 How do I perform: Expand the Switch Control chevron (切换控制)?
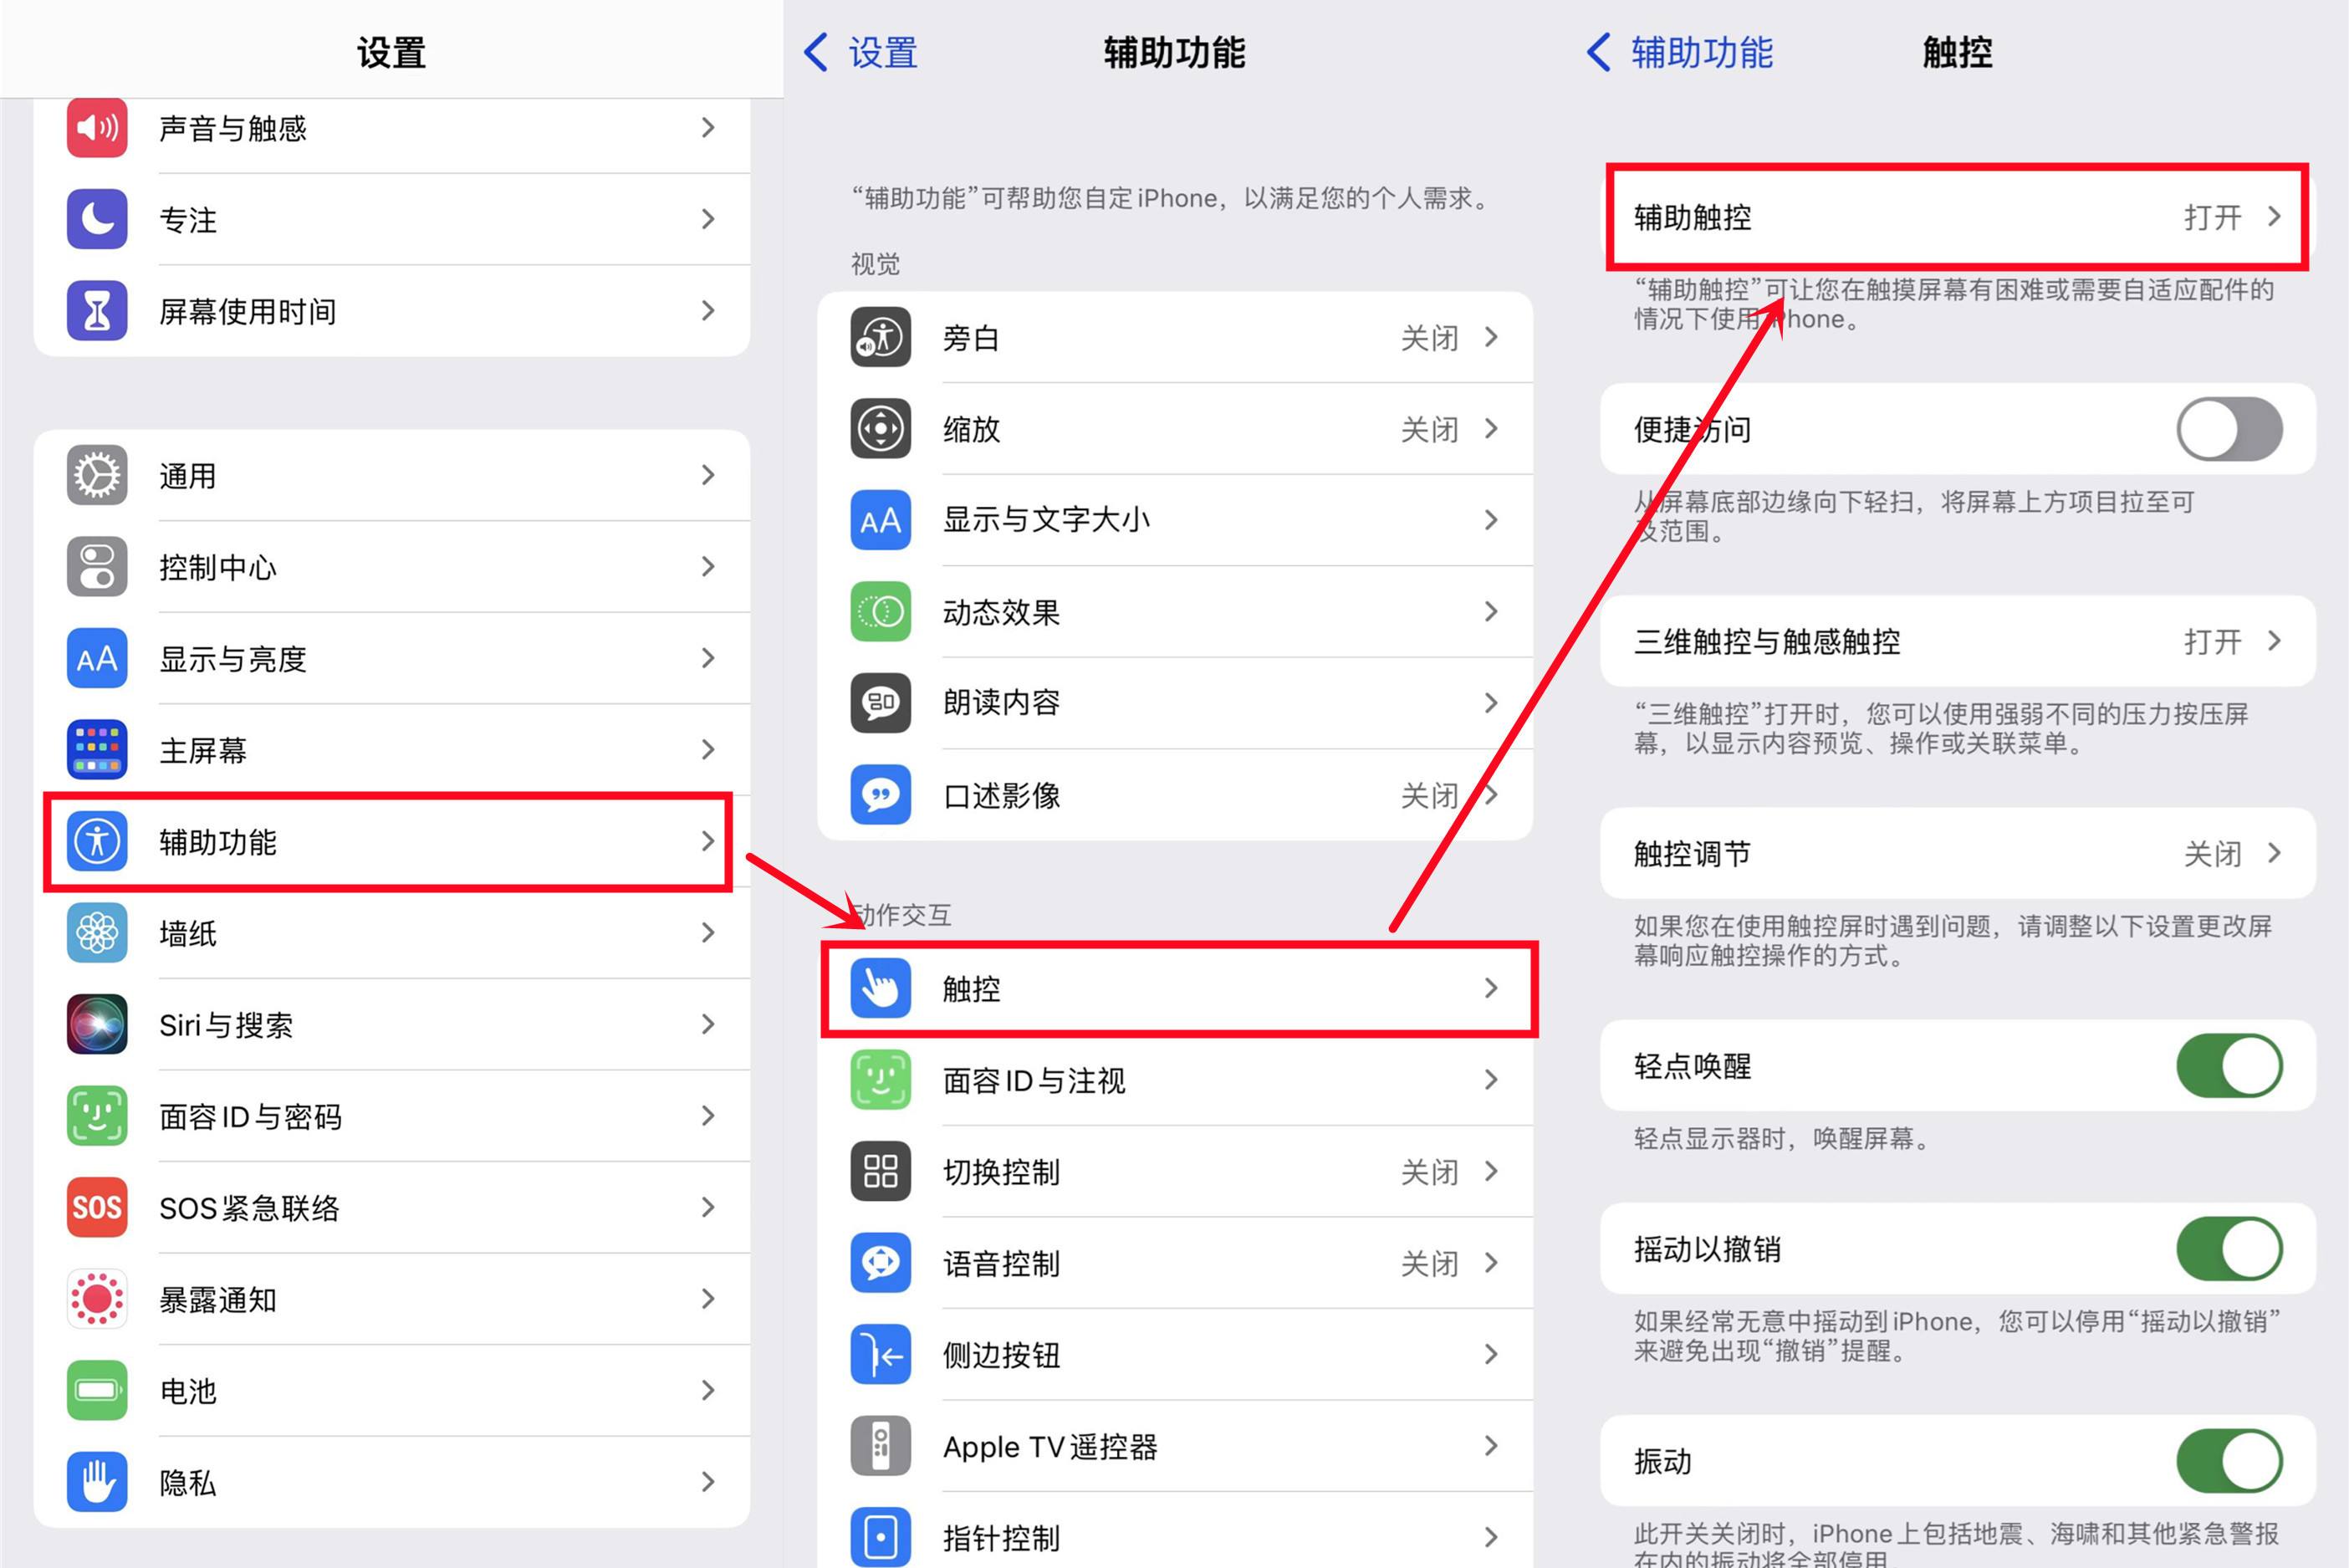(1491, 1171)
